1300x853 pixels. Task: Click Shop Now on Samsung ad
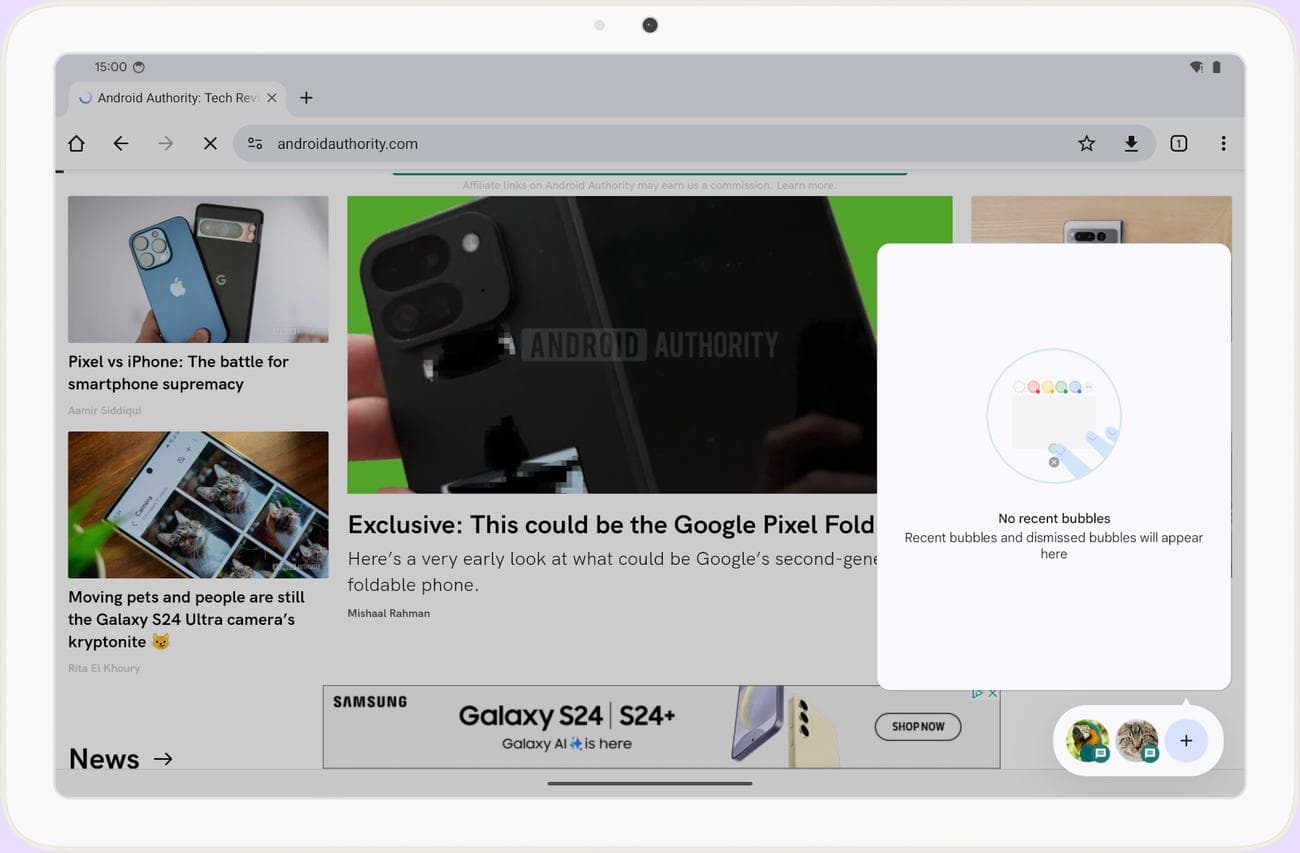[x=917, y=727]
